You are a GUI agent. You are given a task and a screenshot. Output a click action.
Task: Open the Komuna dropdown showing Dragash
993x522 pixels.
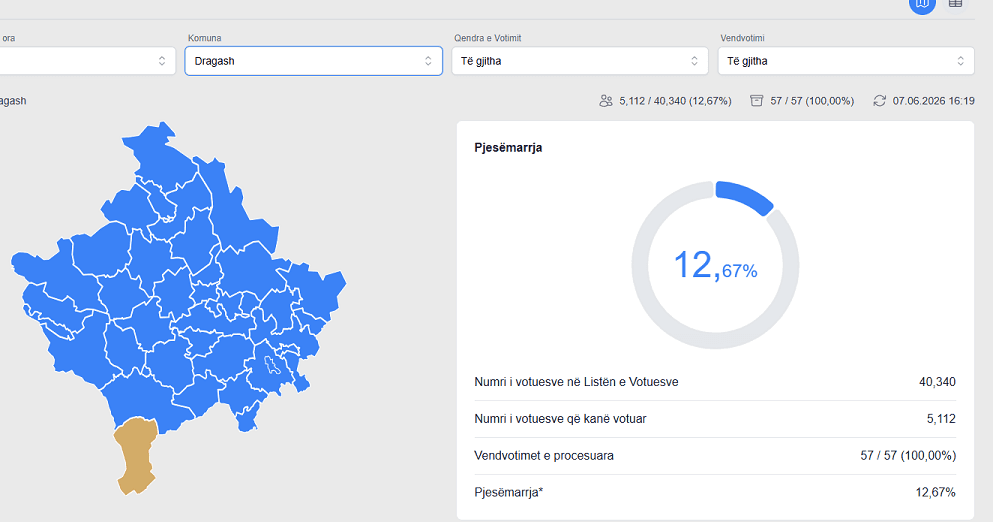(313, 61)
